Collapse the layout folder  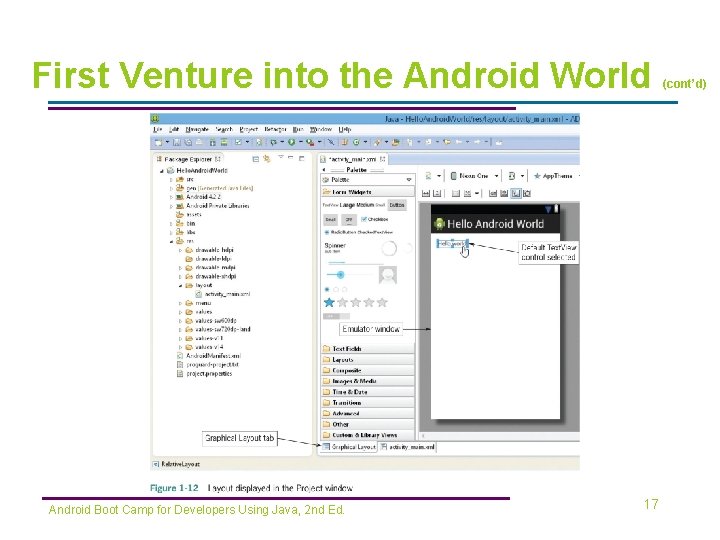coord(180,286)
